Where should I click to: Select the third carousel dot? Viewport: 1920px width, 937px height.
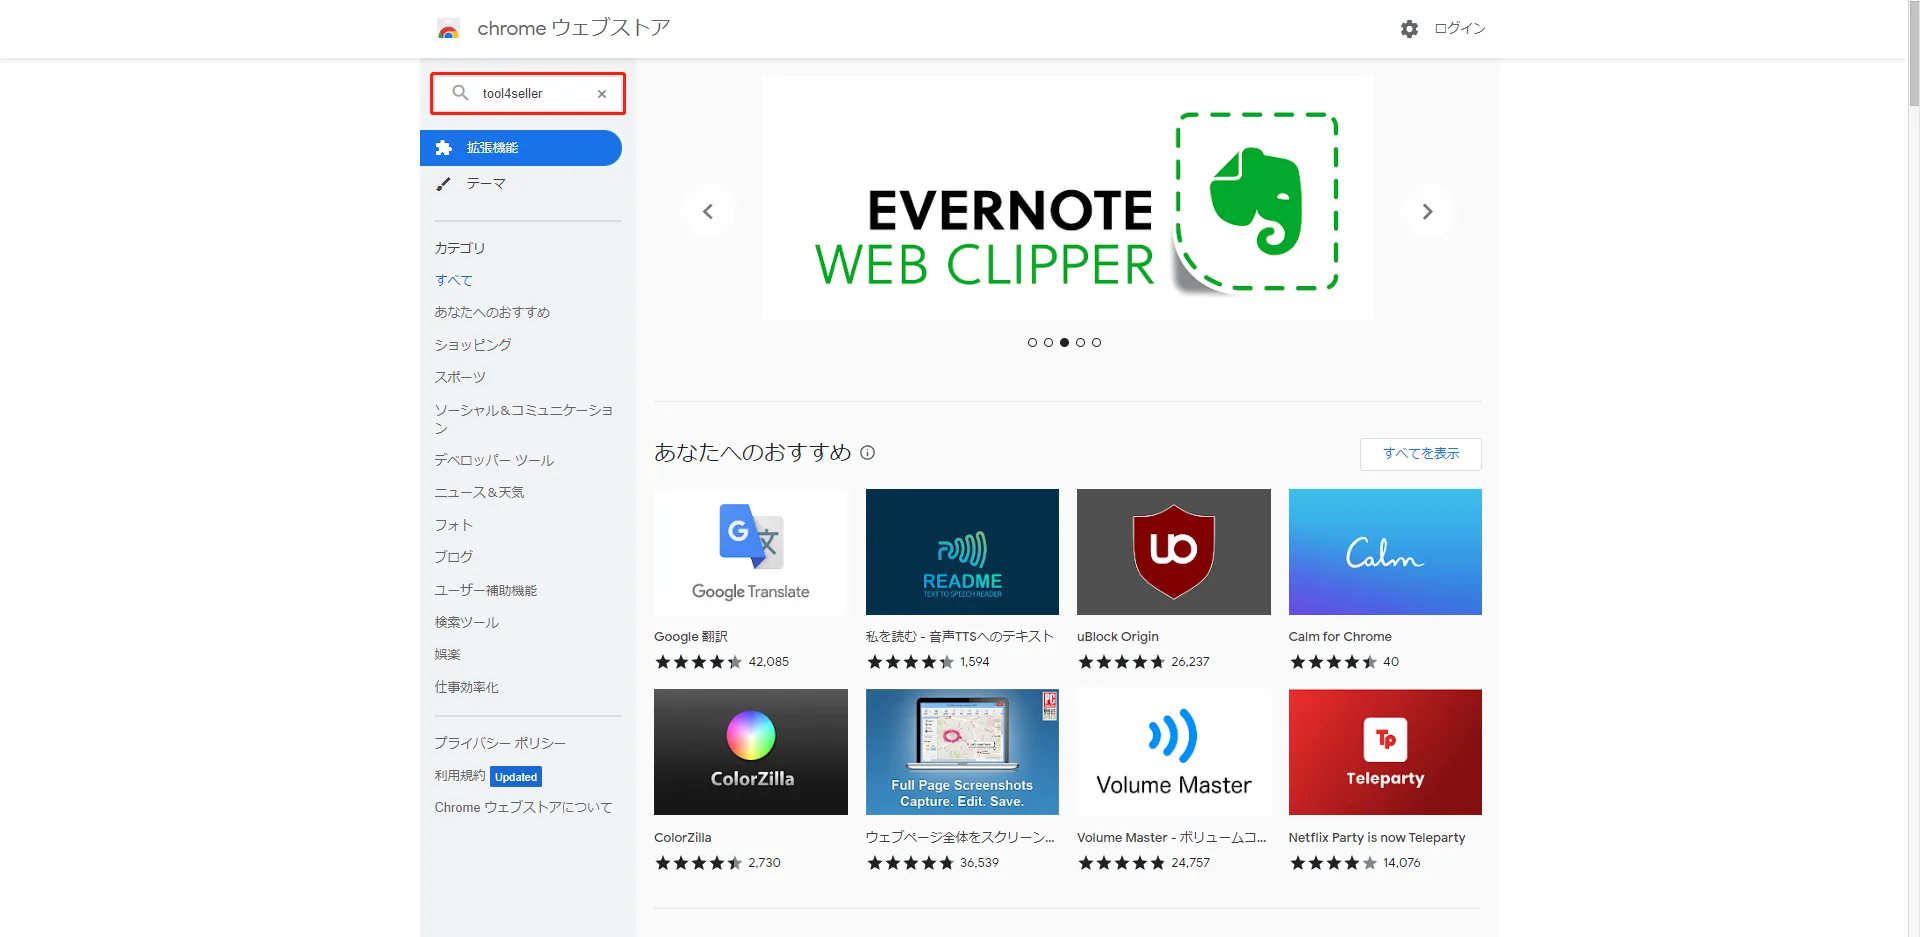coord(1064,342)
